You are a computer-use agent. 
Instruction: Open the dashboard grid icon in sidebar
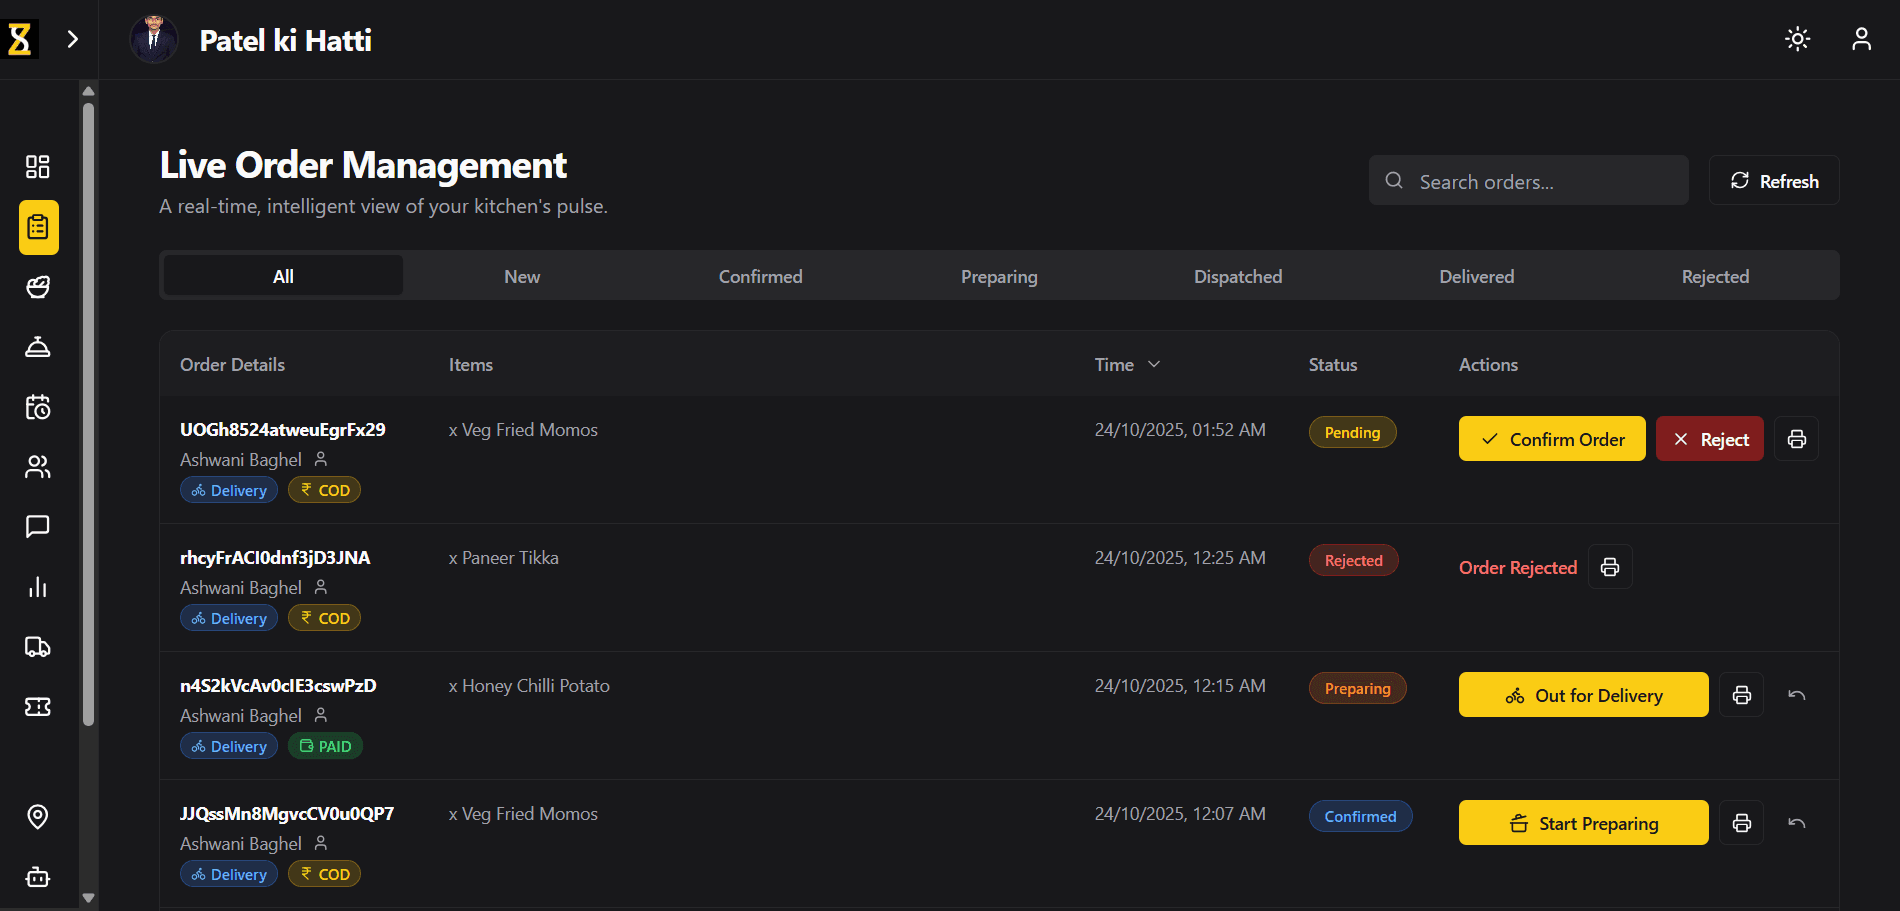coord(37,167)
